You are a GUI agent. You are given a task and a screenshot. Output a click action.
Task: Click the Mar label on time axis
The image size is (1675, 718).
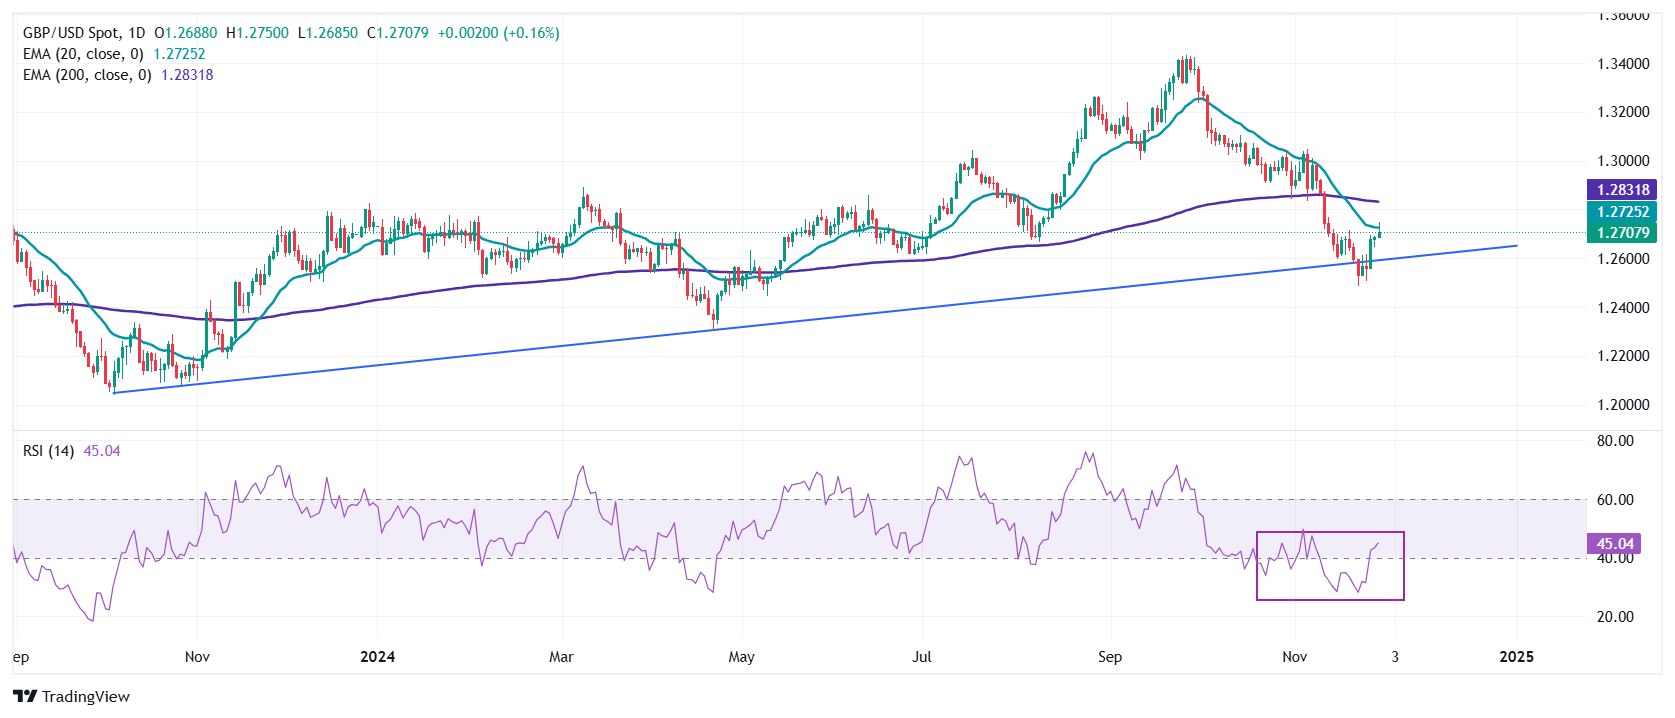pyautogui.click(x=561, y=657)
